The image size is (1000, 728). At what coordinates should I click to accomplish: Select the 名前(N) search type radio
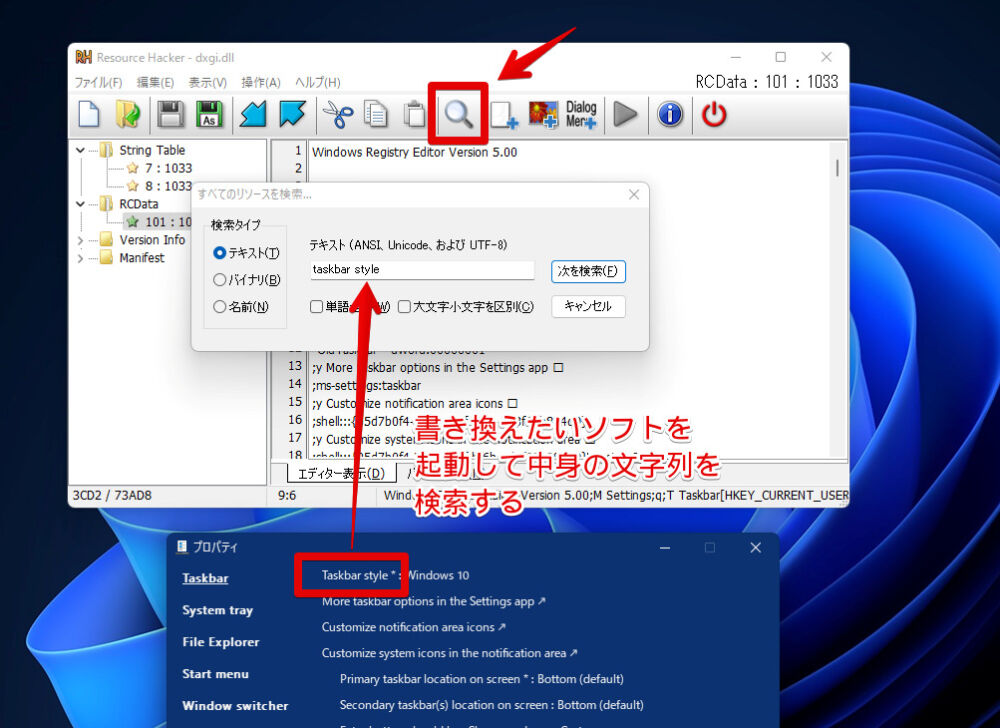pyautogui.click(x=219, y=307)
